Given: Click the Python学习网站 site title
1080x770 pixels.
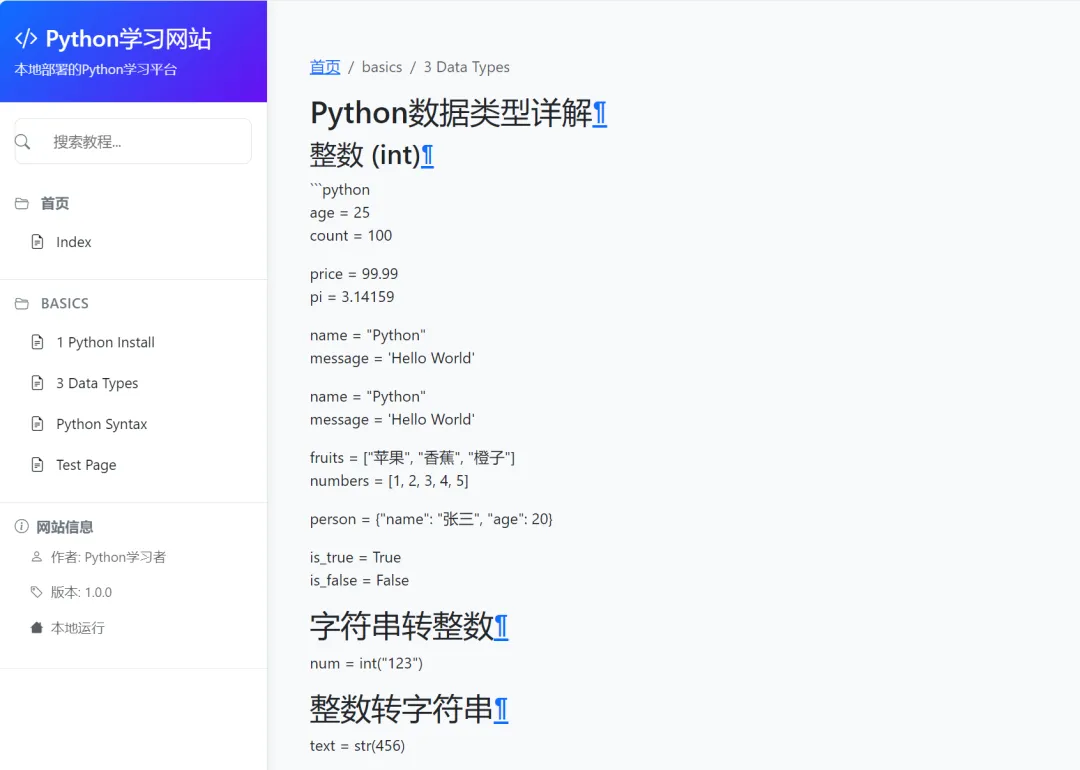Looking at the screenshot, I should 128,39.
